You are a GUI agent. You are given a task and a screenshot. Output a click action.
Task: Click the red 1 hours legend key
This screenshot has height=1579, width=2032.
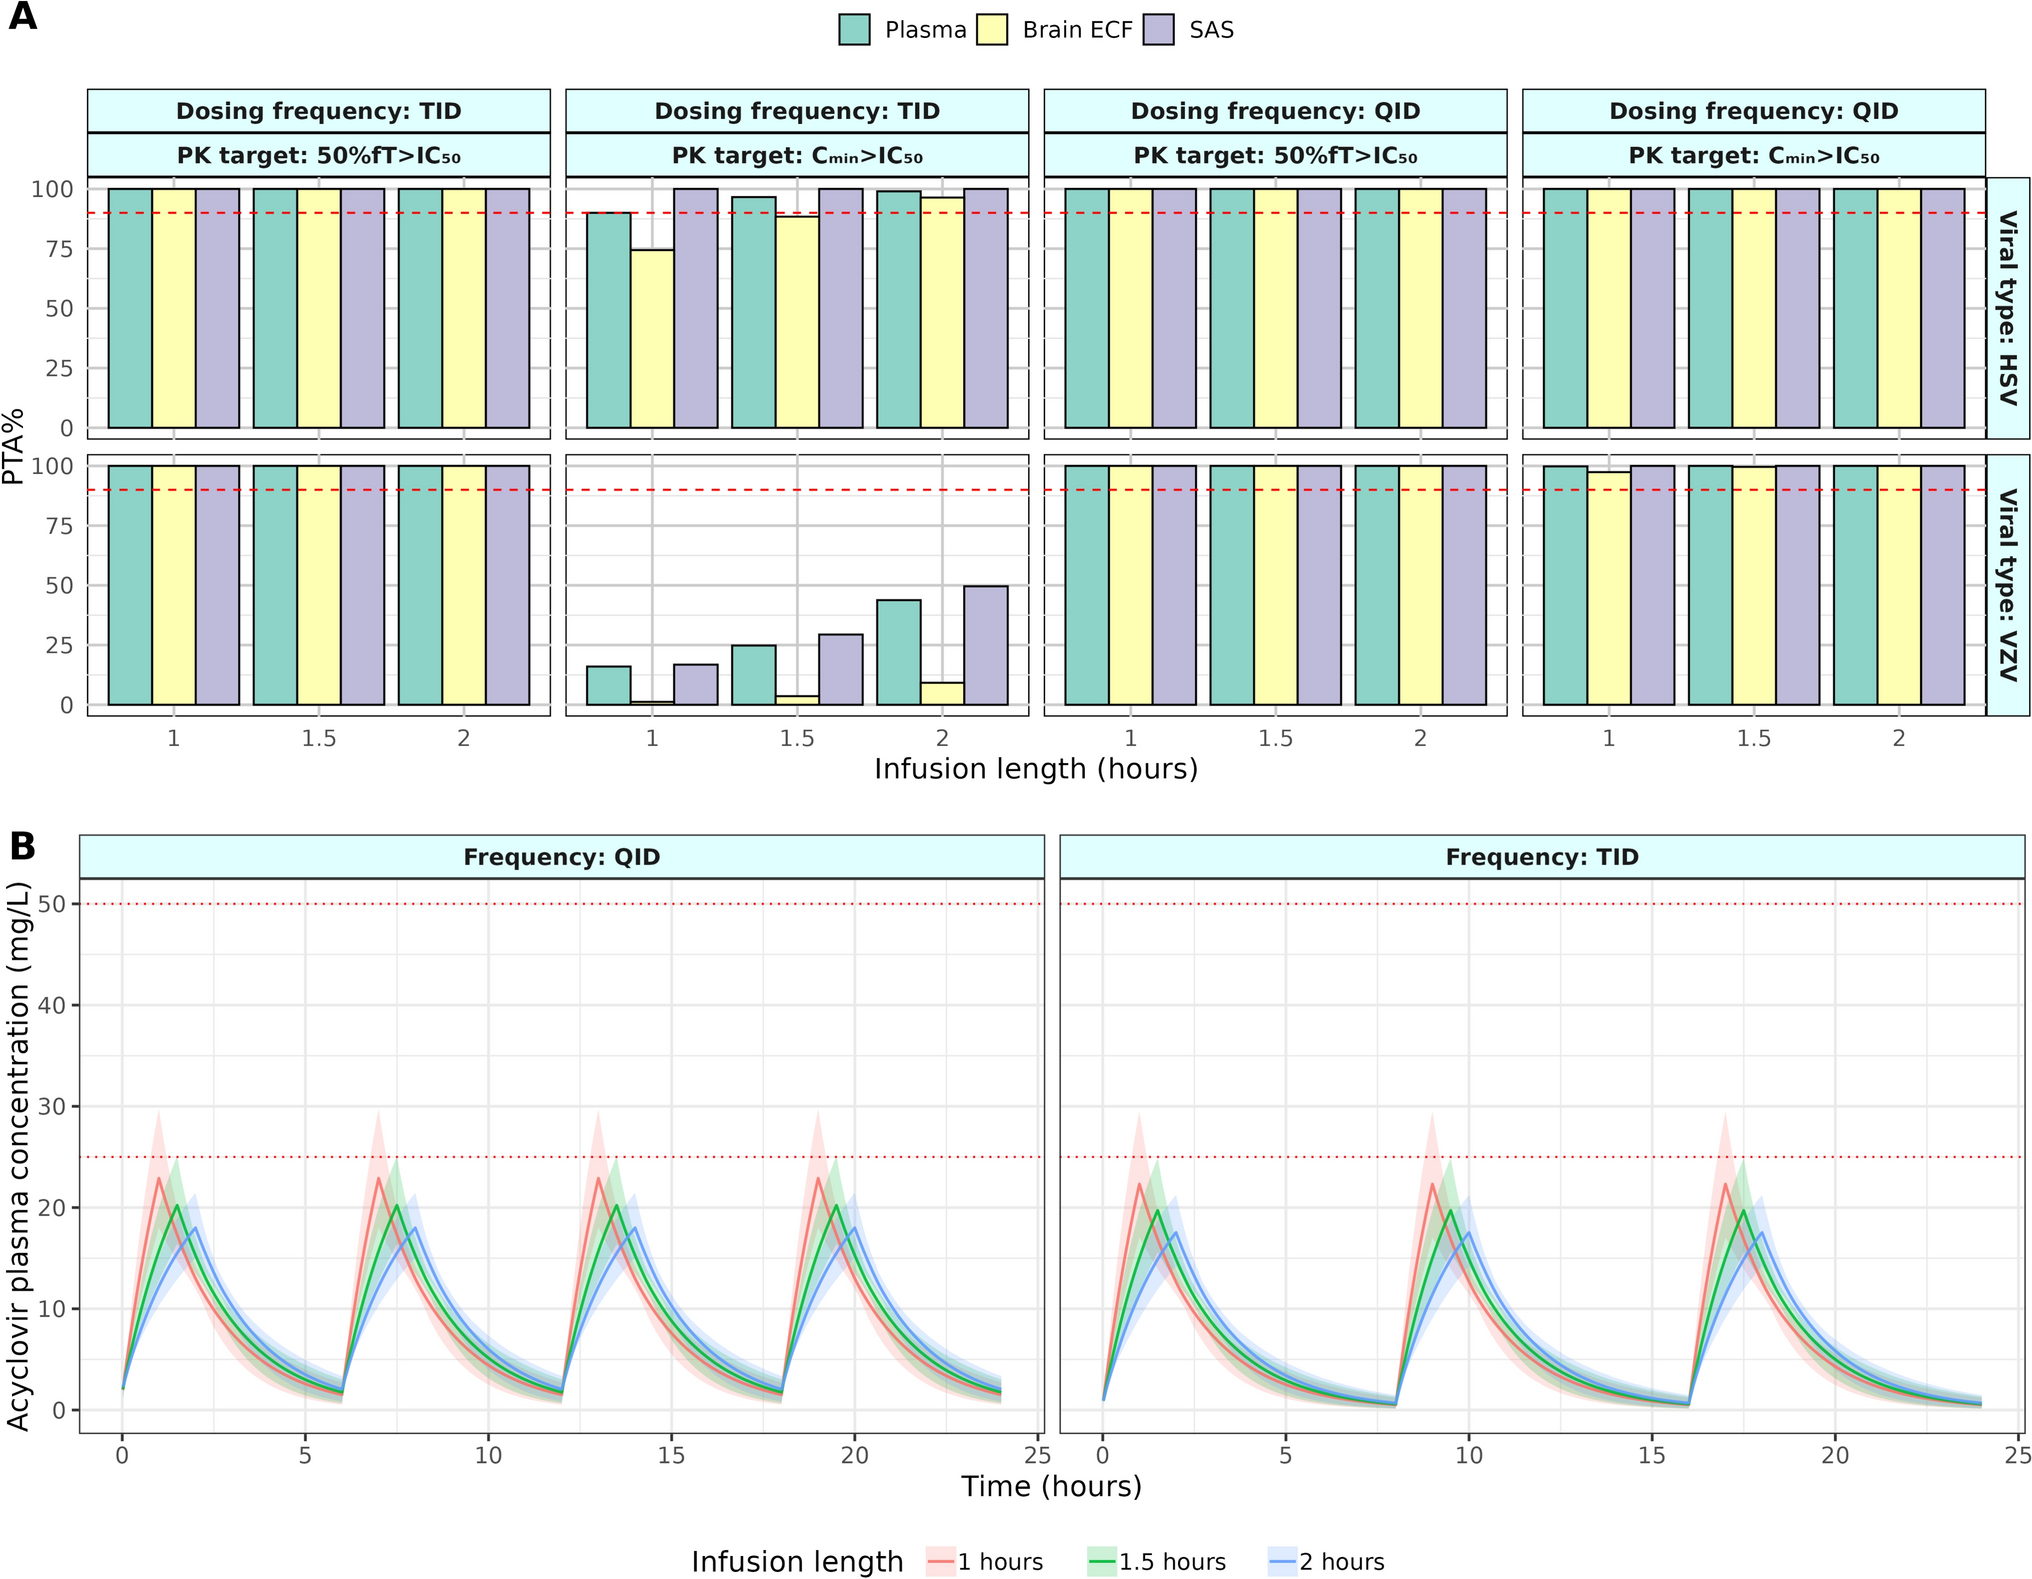coord(941,1561)
